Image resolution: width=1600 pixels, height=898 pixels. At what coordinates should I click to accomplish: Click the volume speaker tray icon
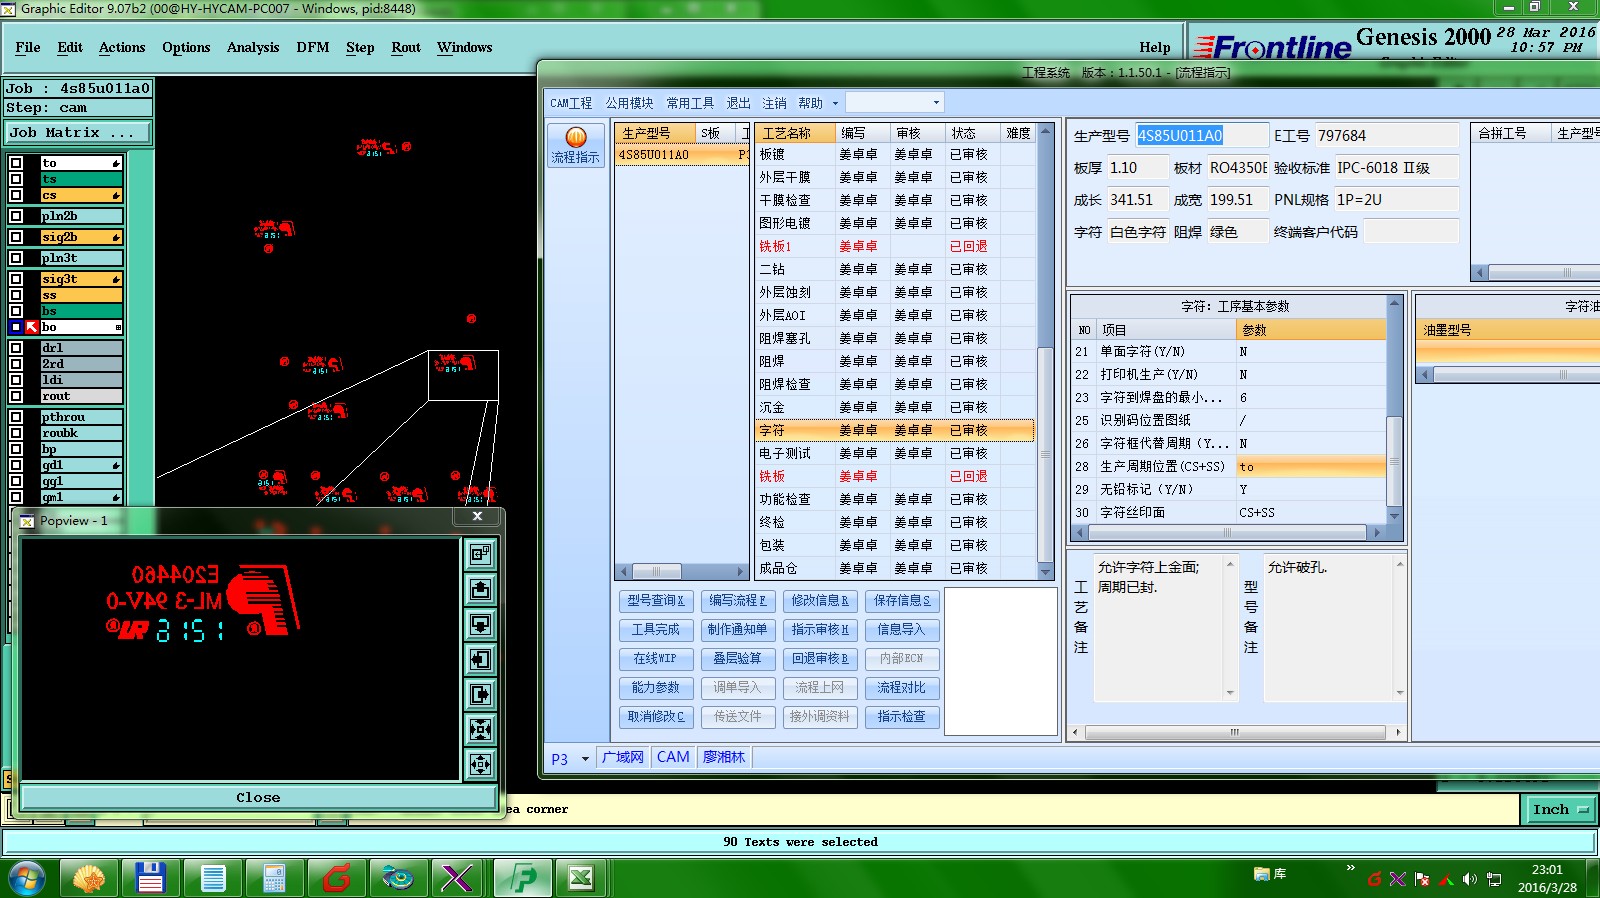(1469, 880)
